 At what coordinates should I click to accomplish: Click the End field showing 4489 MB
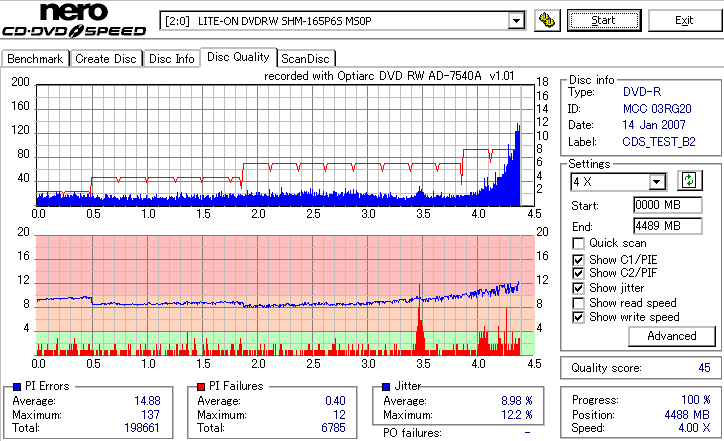pyautogui.click(x=668, y=226)
